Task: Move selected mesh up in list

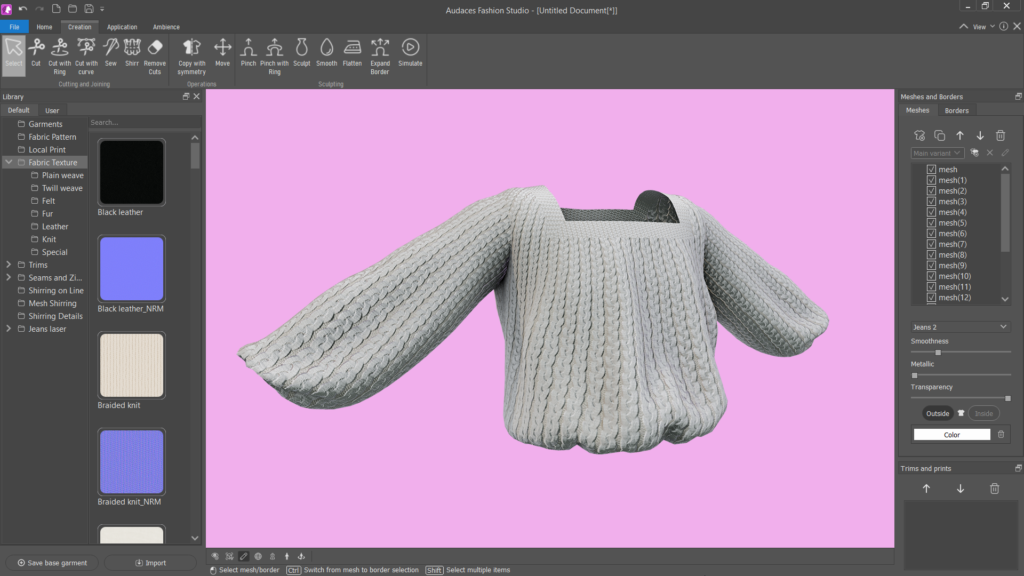Action: 960,136
